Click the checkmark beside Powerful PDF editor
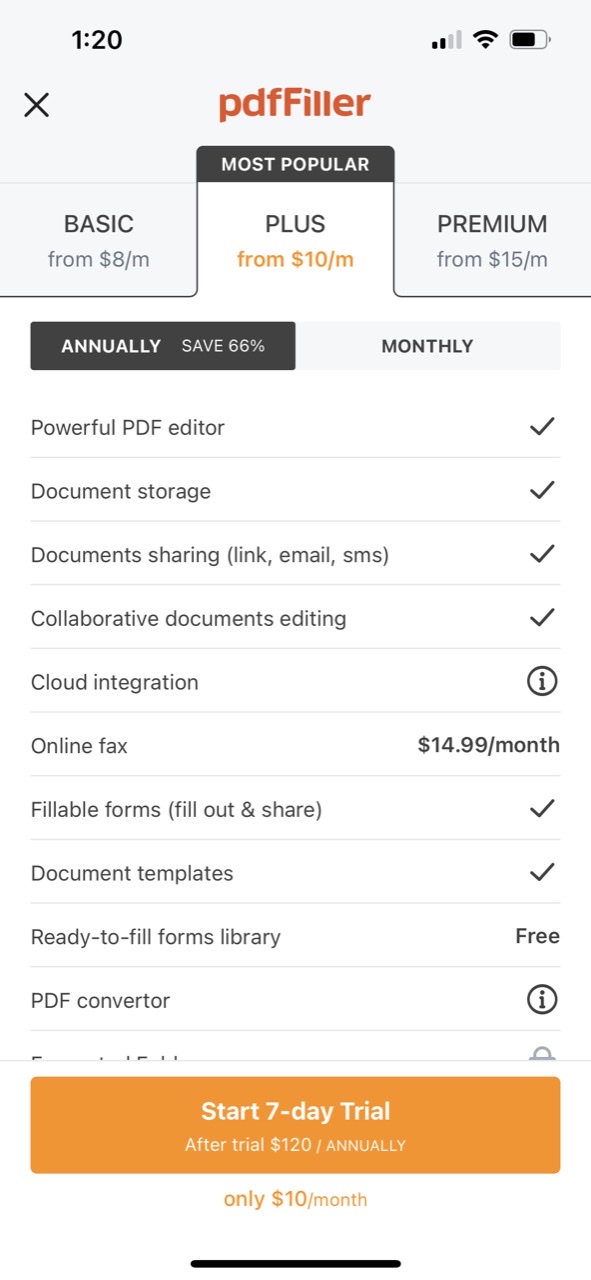The image size is (591, 1280). pyautogui.click(x=542, y=426)
